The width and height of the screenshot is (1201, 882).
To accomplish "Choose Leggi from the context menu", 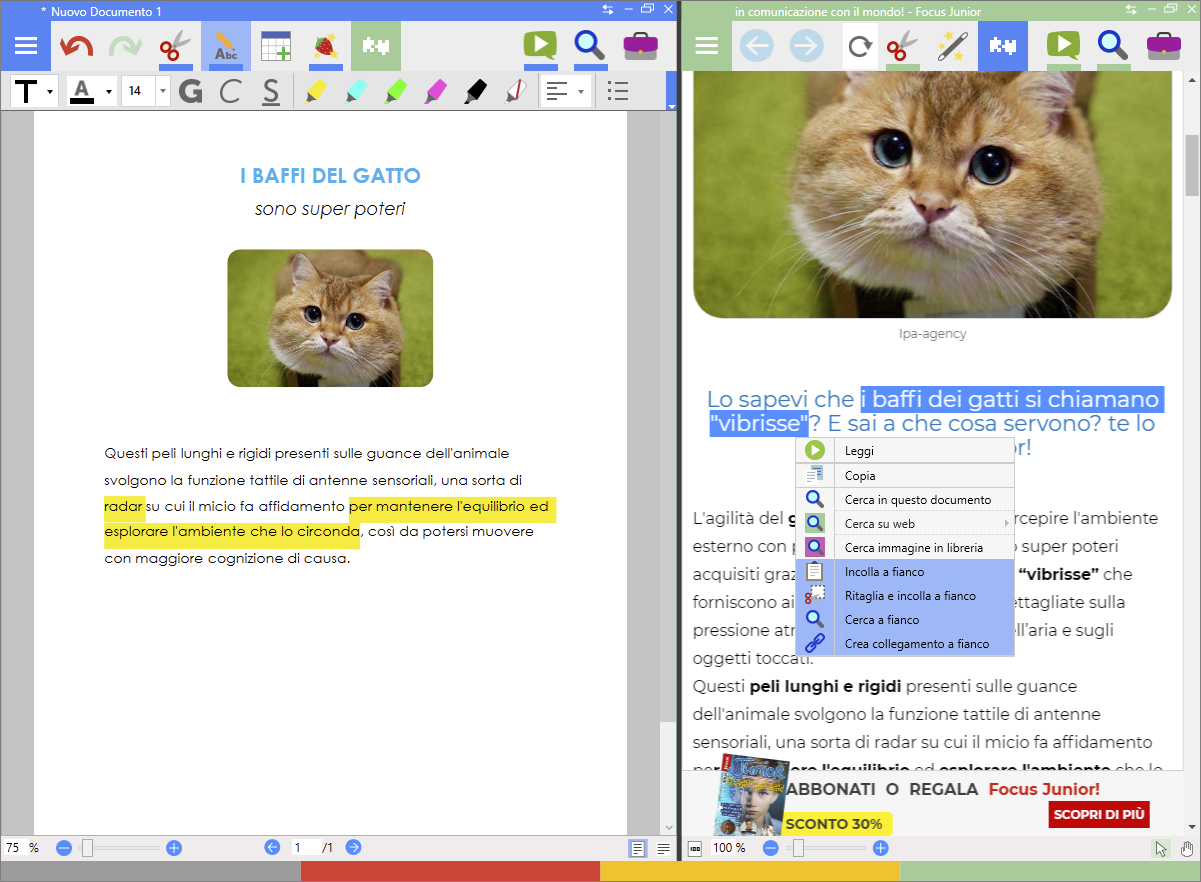I will 905,451.
